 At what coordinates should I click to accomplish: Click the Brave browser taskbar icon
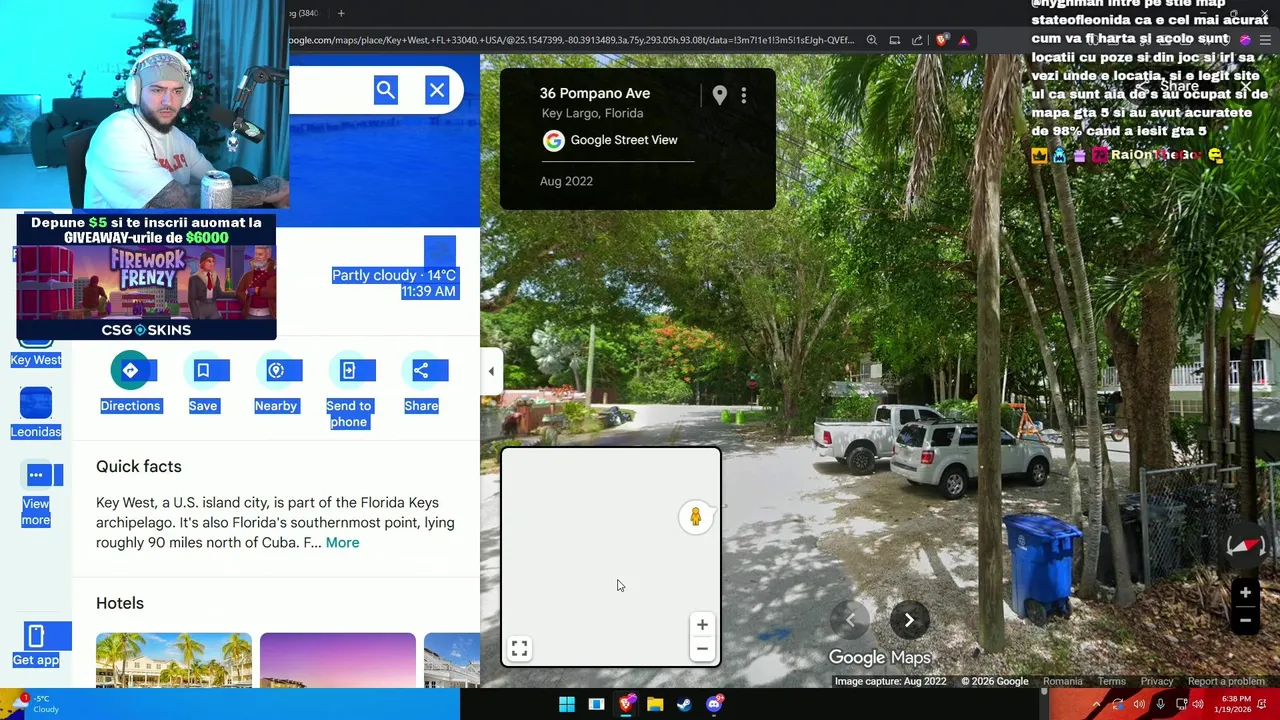click(x=626, y=704)
